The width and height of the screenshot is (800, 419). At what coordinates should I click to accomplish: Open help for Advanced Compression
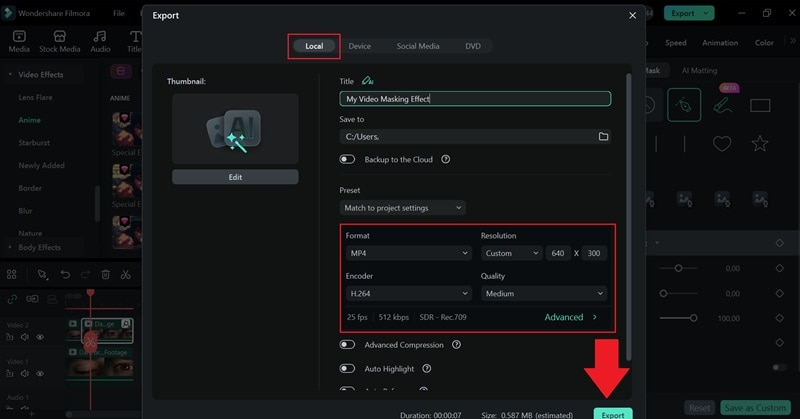tap(456, 344)
